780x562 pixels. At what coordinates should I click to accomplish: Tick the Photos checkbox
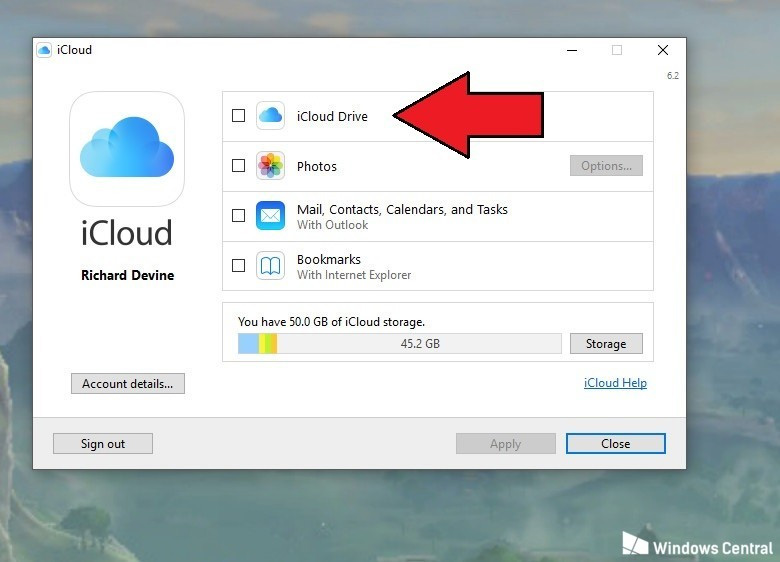click(239, 166)
